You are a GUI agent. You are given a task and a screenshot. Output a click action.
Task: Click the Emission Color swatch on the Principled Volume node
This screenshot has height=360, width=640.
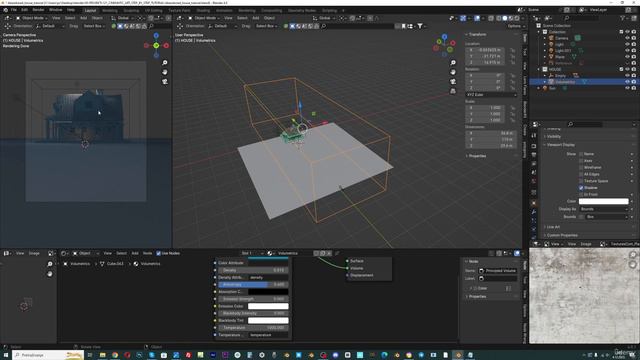pyautogui.click(x=268, y=306)
